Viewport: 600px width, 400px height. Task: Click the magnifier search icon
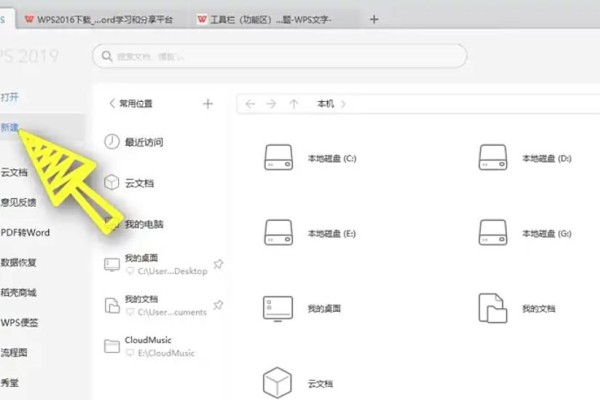pyautogui.click(x=107, y=56)
